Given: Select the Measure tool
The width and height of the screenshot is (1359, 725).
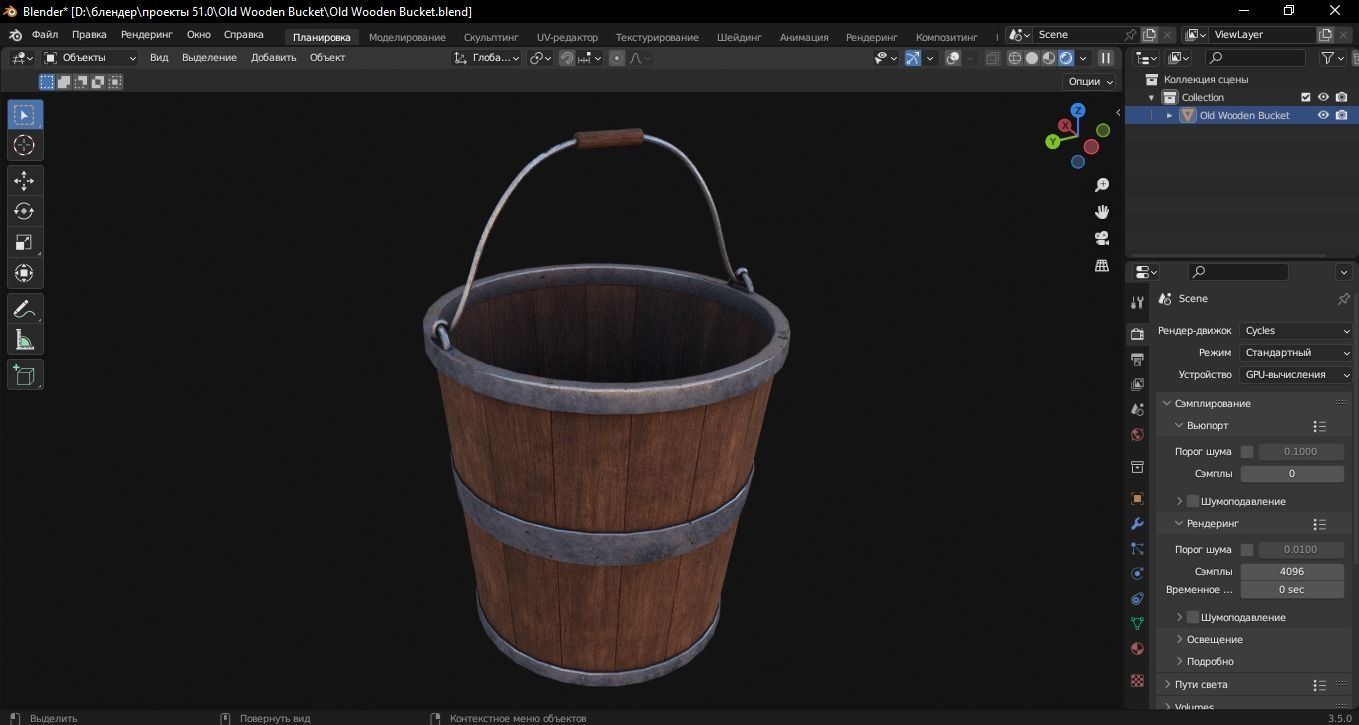Looking at the screenshot, I should (x=25, y=340).
